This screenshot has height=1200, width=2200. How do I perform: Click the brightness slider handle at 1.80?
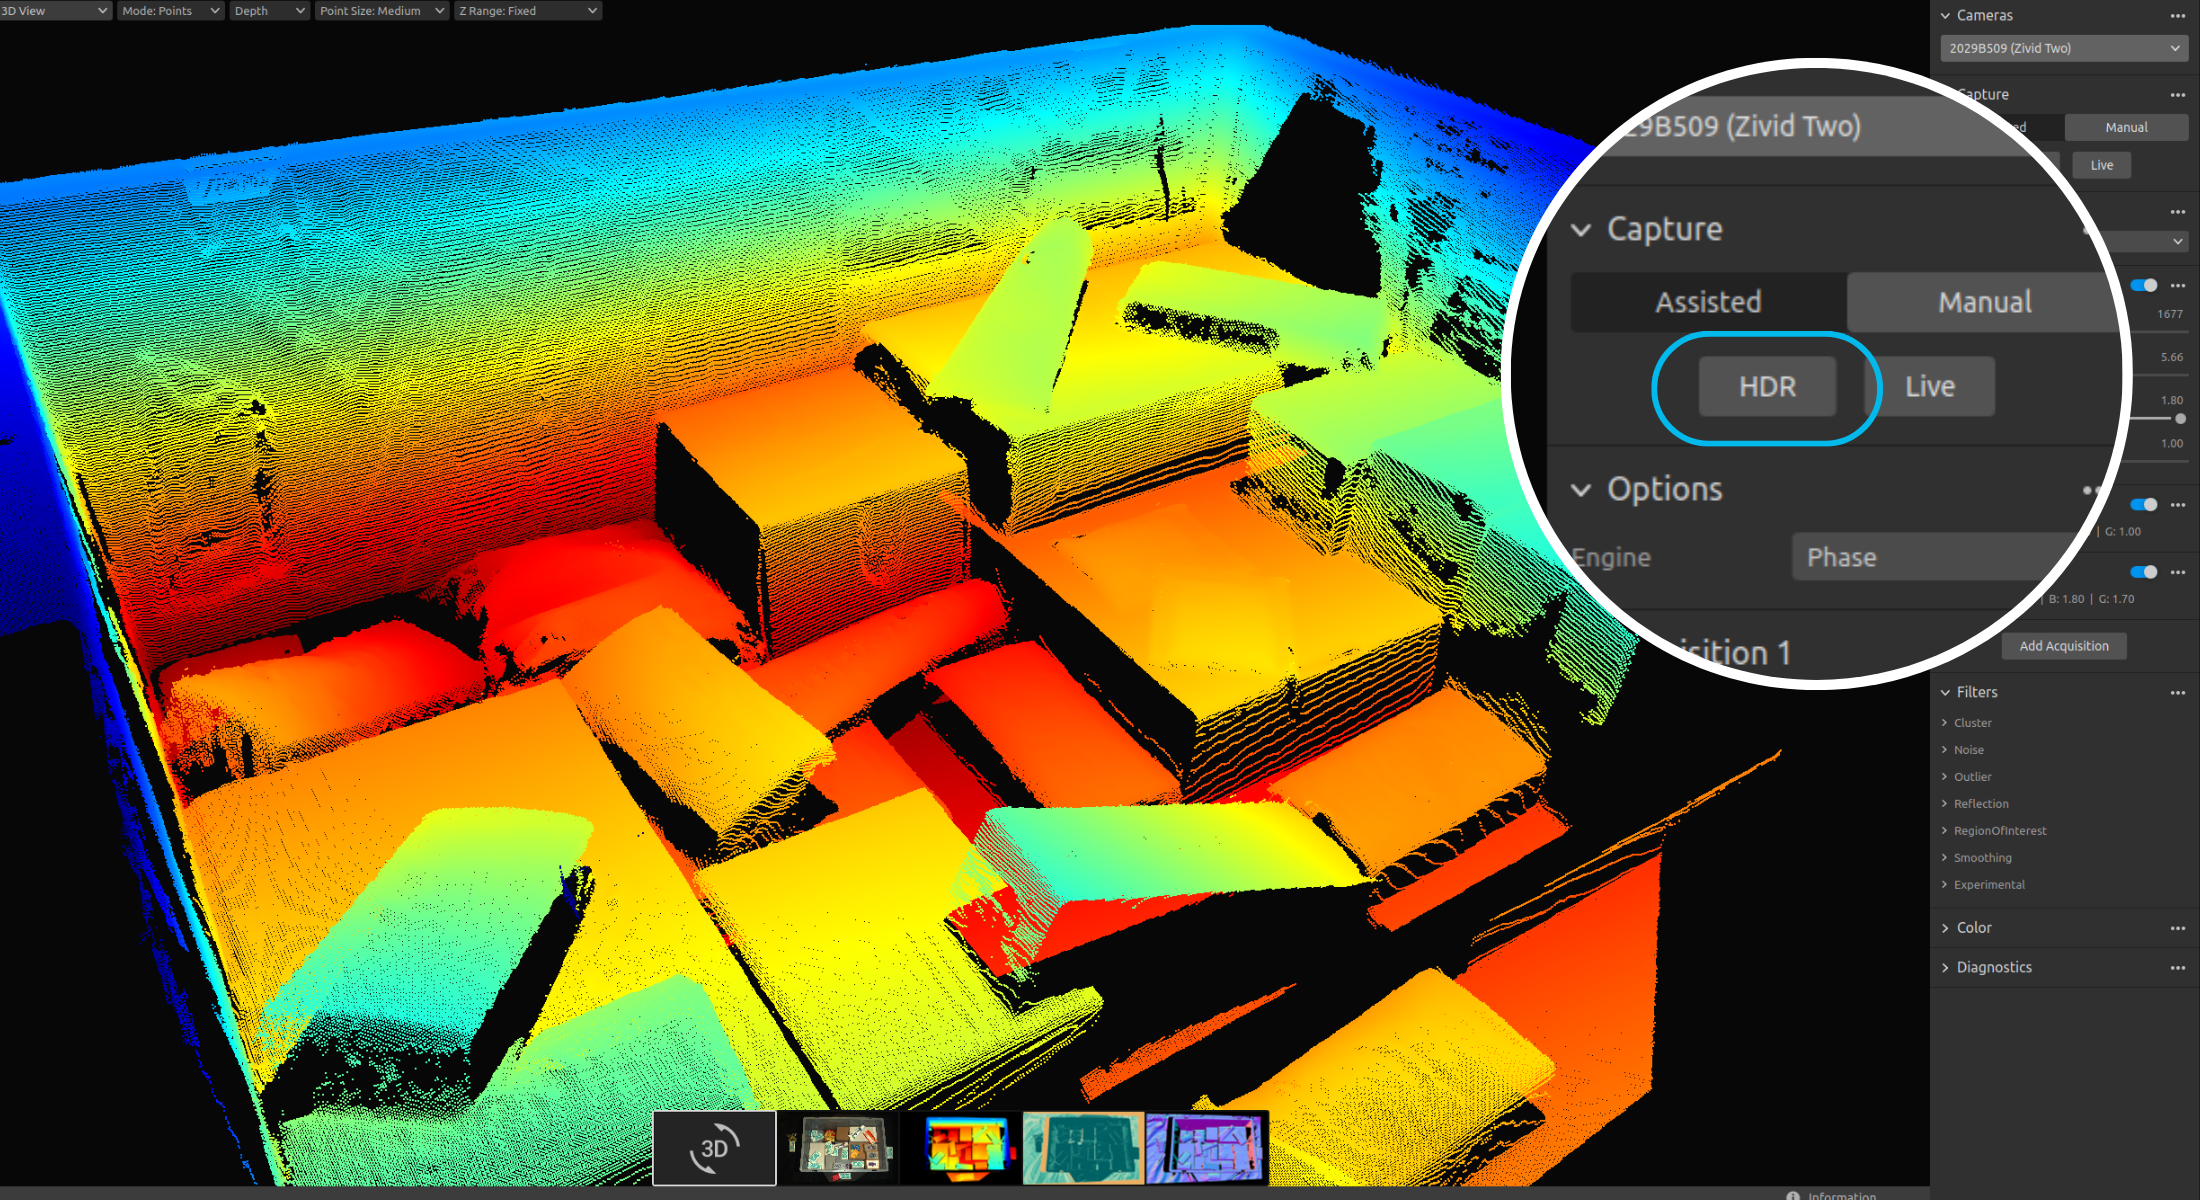[x=2180, y=419]
